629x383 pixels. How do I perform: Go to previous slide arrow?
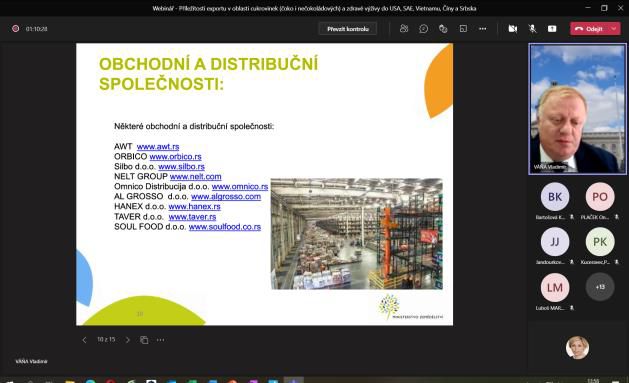pos(84,340)
